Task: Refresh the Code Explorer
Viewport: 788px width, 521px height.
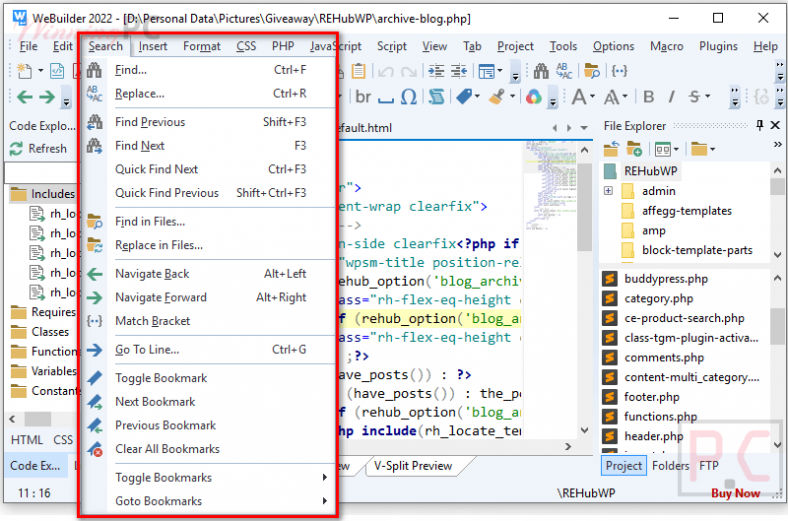Action: [x=38, y=149]
